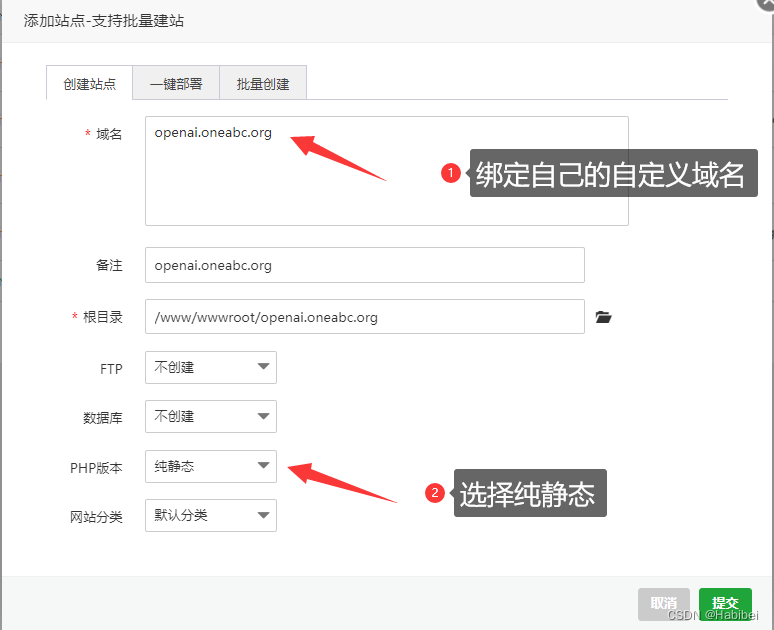Open the 网站分类 dropdown

coord(211,515)
